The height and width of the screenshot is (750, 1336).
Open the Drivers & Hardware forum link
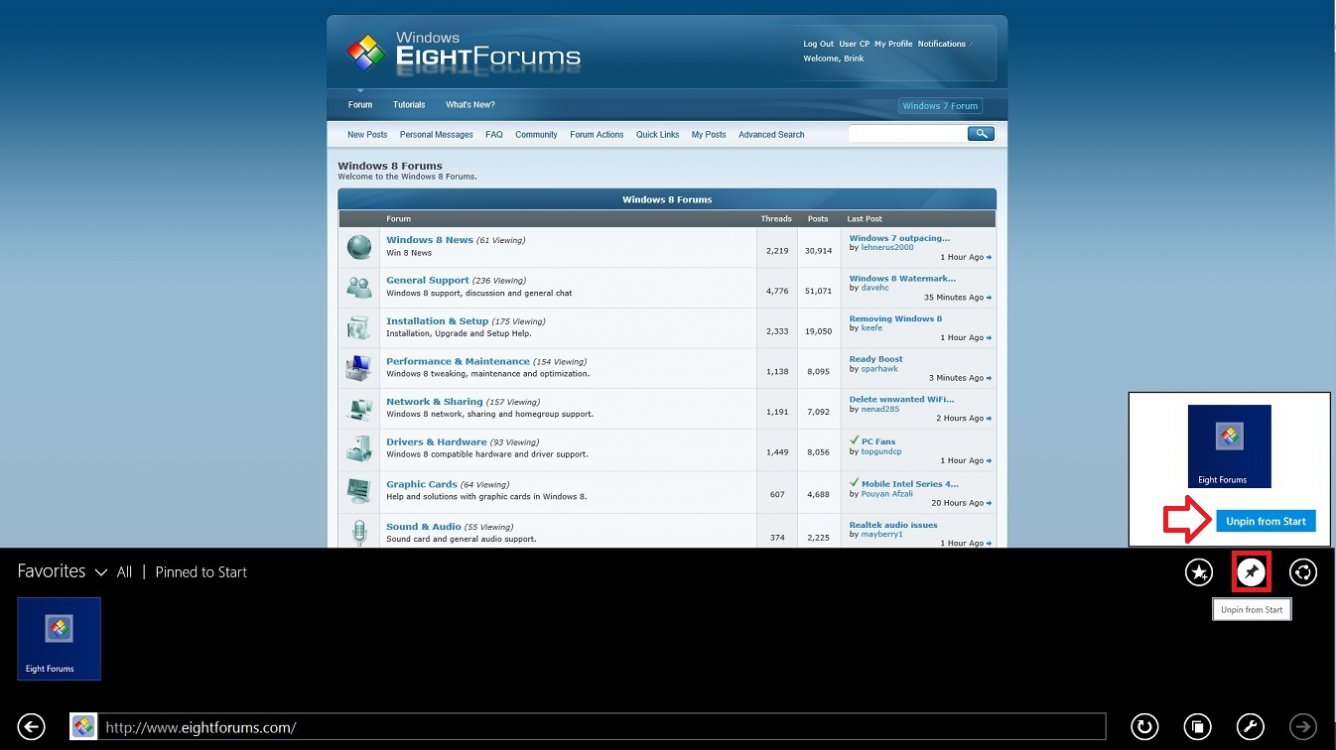[436, 442]
